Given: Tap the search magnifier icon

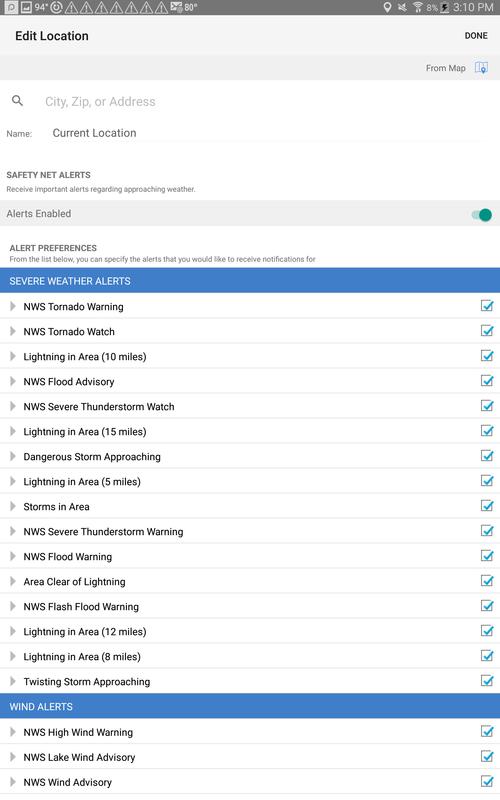Looking at the screenshot, I should pos(17,101).
